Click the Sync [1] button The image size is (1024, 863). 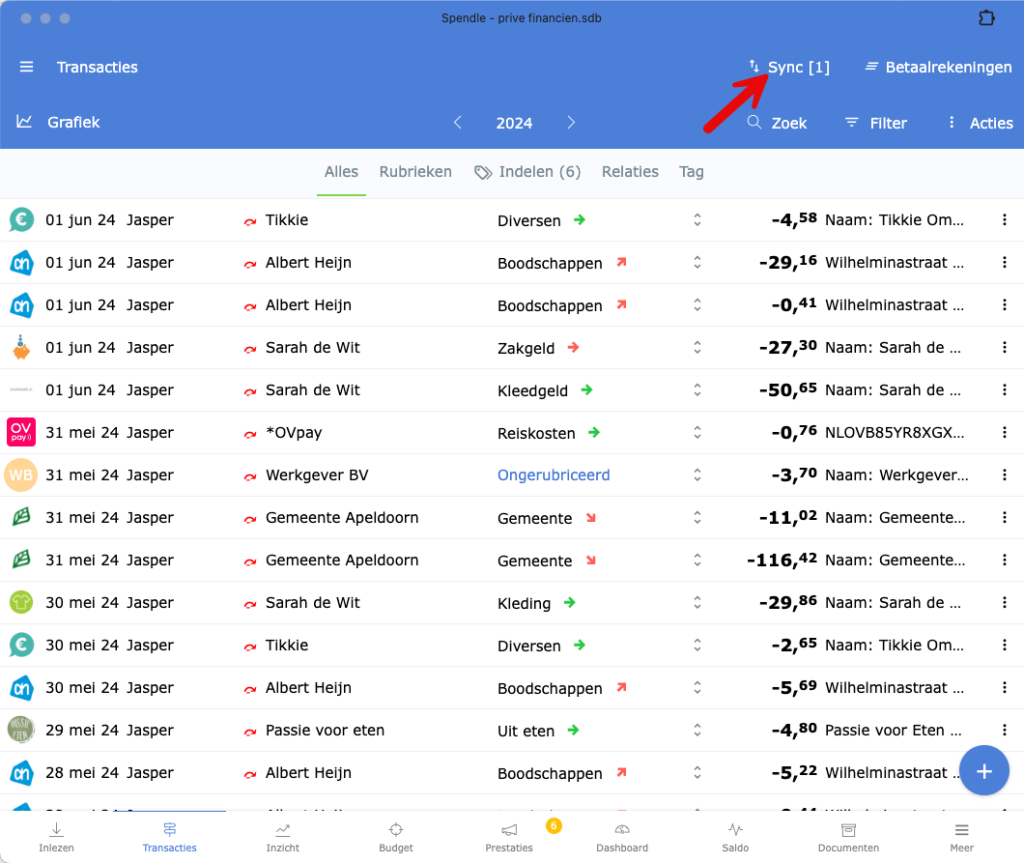789,67
